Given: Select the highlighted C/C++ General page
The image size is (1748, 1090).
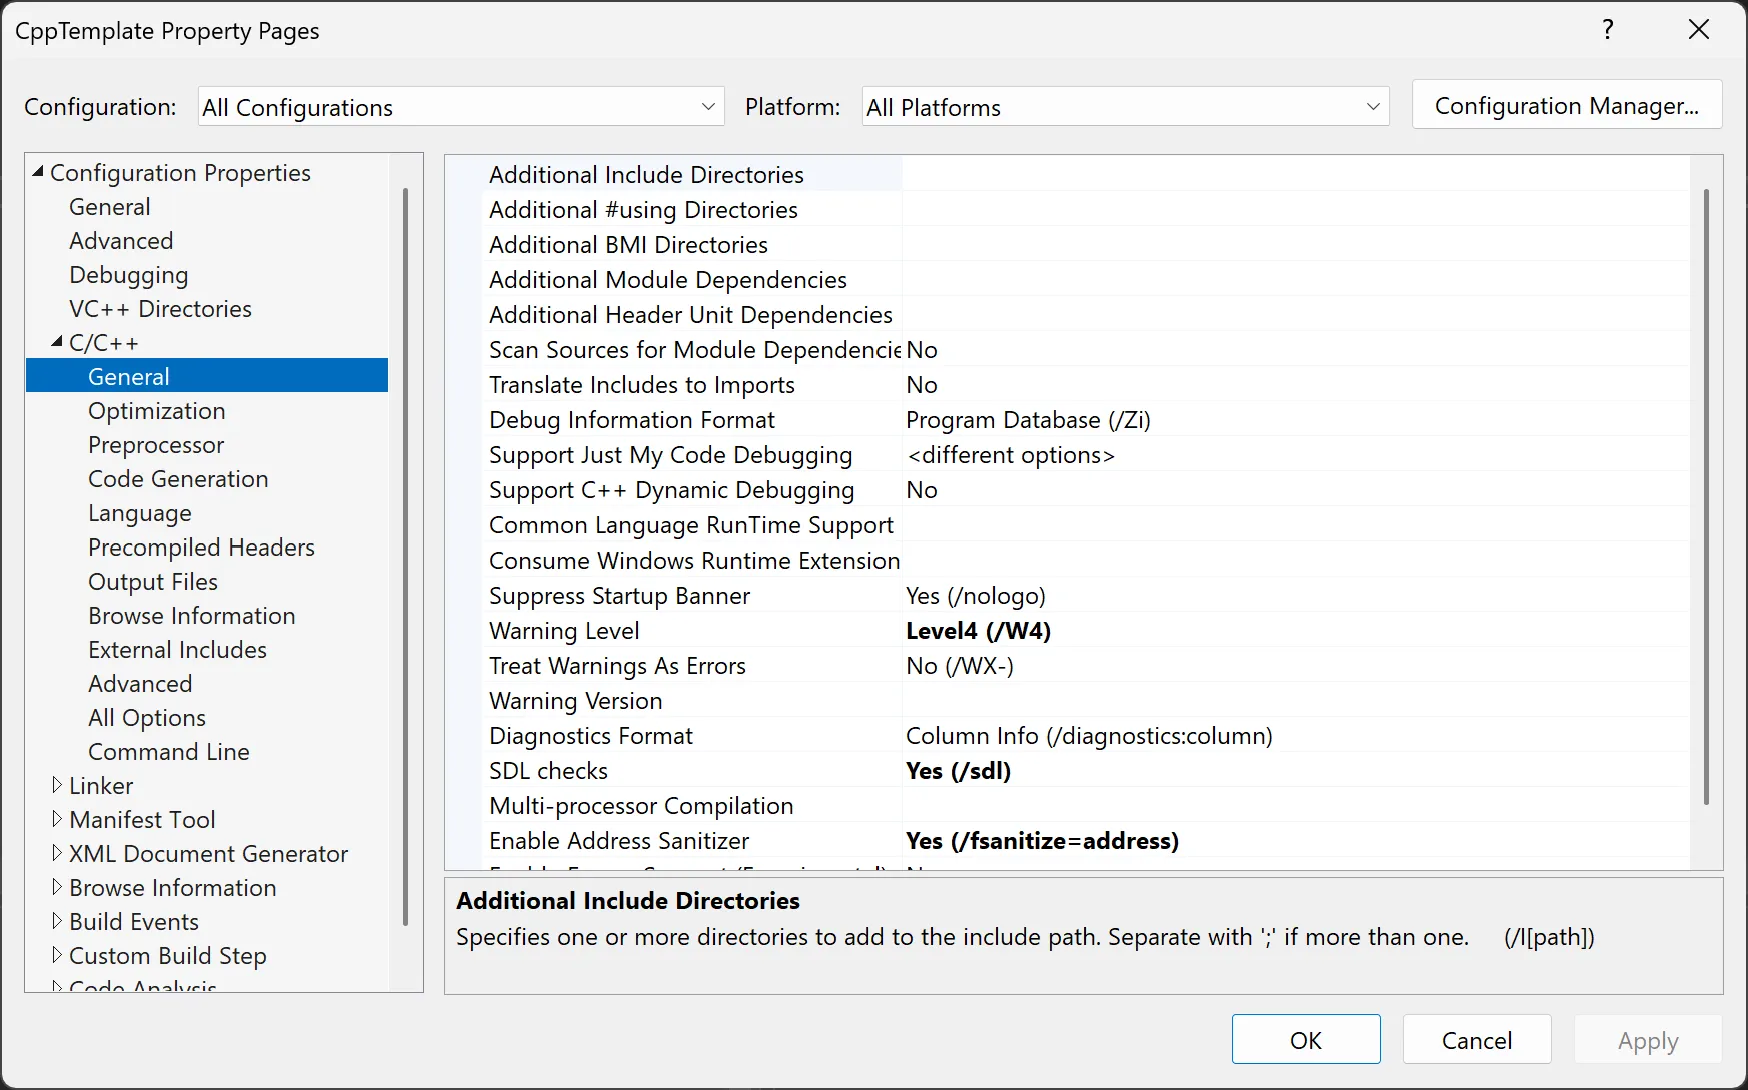Looking at the screenshot, I should click(207, 376).
